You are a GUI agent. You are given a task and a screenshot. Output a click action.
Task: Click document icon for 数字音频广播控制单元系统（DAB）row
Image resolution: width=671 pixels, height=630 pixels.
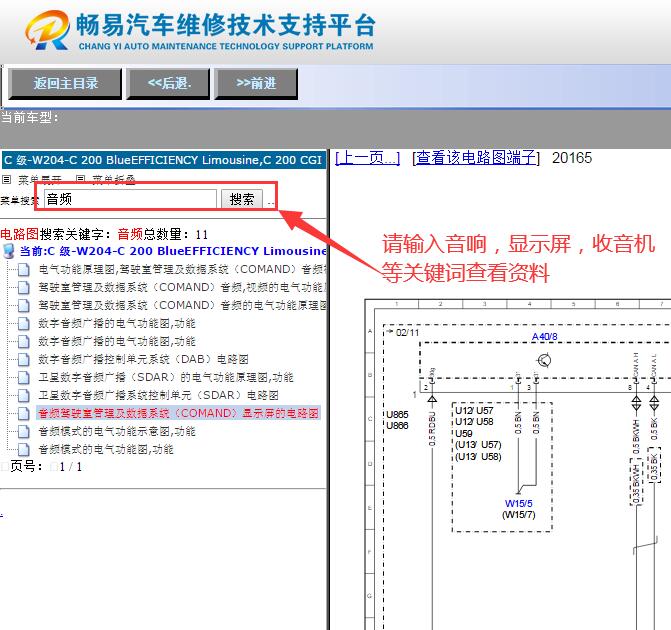click(24, 360)
